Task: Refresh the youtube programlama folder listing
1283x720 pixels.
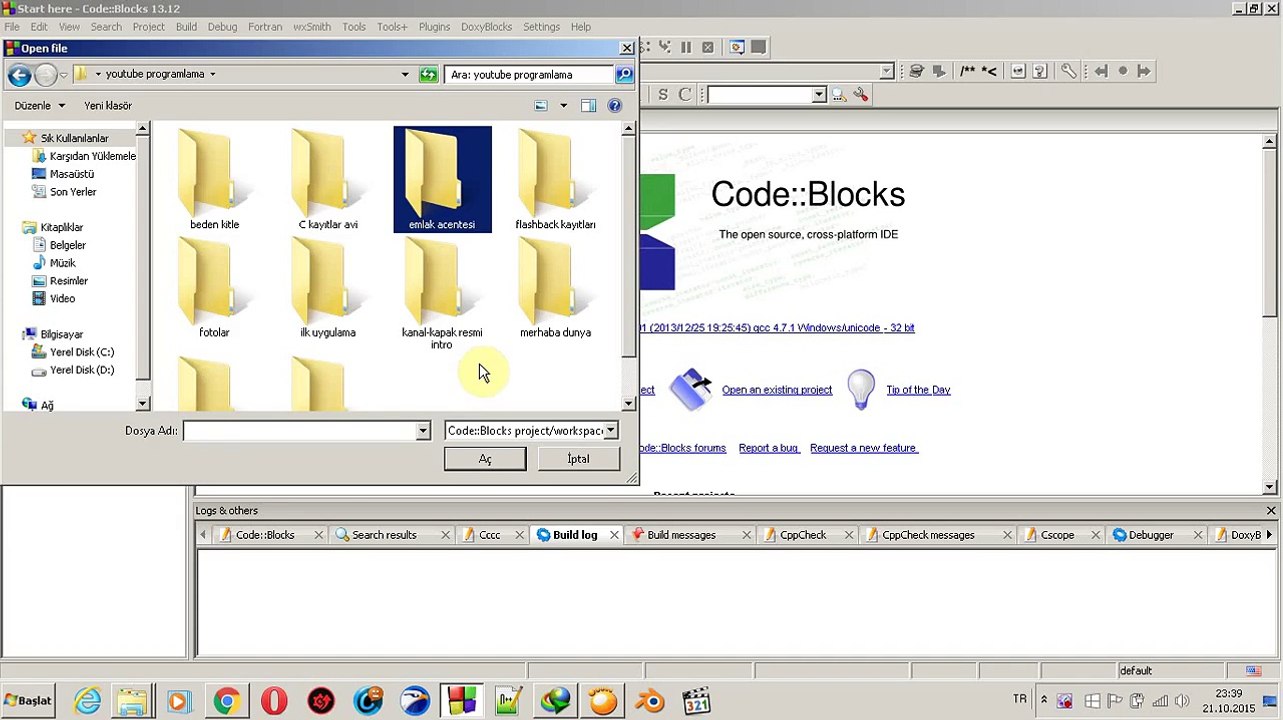Action: click(428, 74)
